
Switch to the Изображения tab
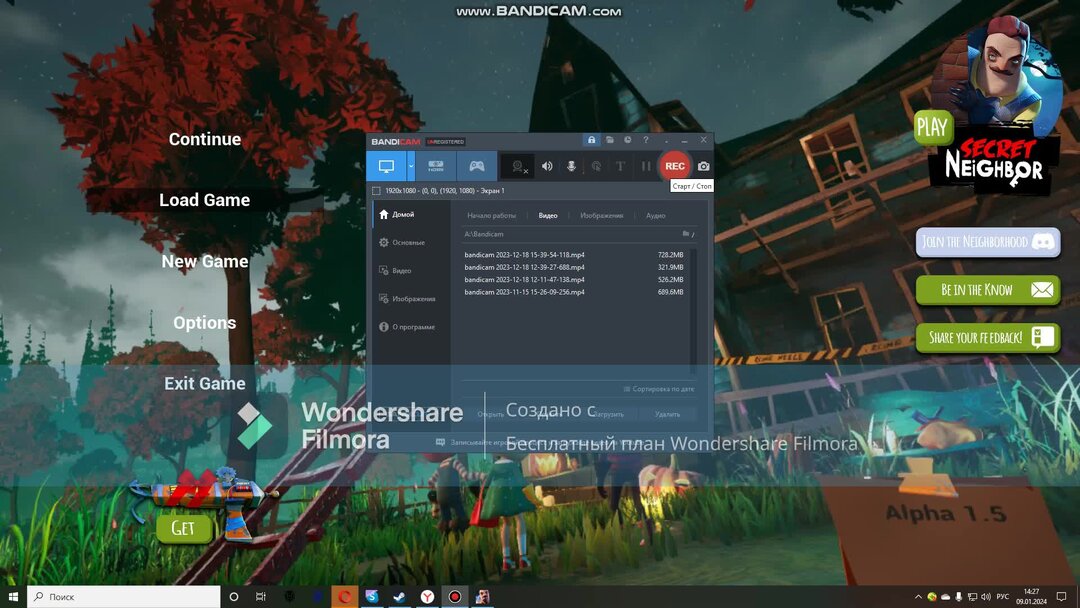pyautogui.click(x=601, y=216)
